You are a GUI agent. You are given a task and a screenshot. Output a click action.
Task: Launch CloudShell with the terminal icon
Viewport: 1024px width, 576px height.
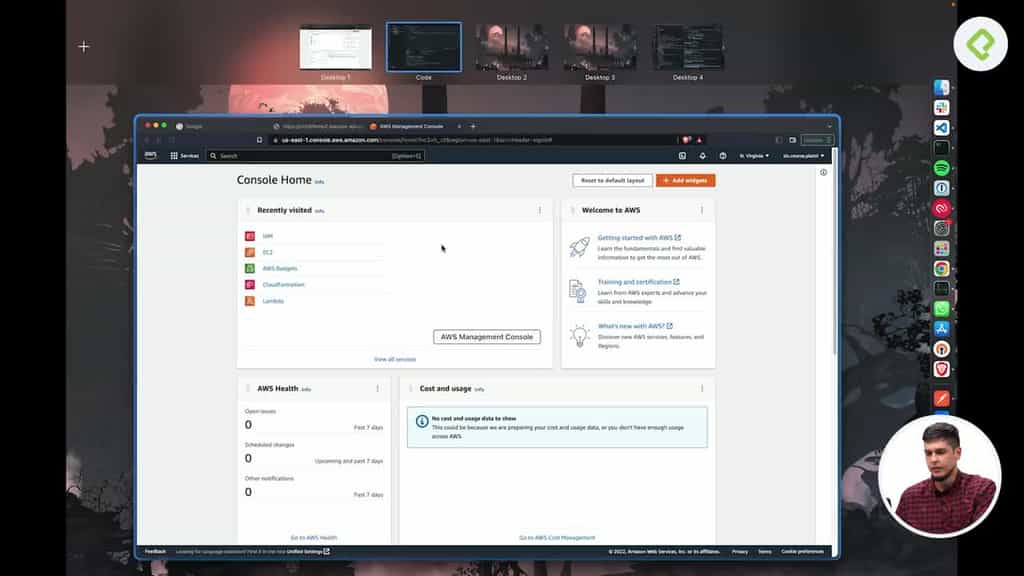point(681,156)
